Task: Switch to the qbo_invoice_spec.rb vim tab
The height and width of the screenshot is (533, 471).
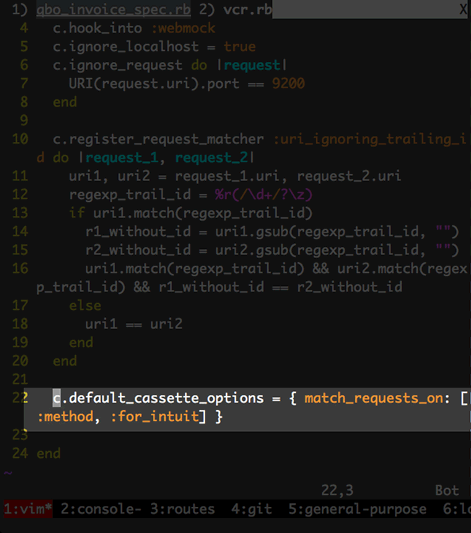Action: pos(113,10)
